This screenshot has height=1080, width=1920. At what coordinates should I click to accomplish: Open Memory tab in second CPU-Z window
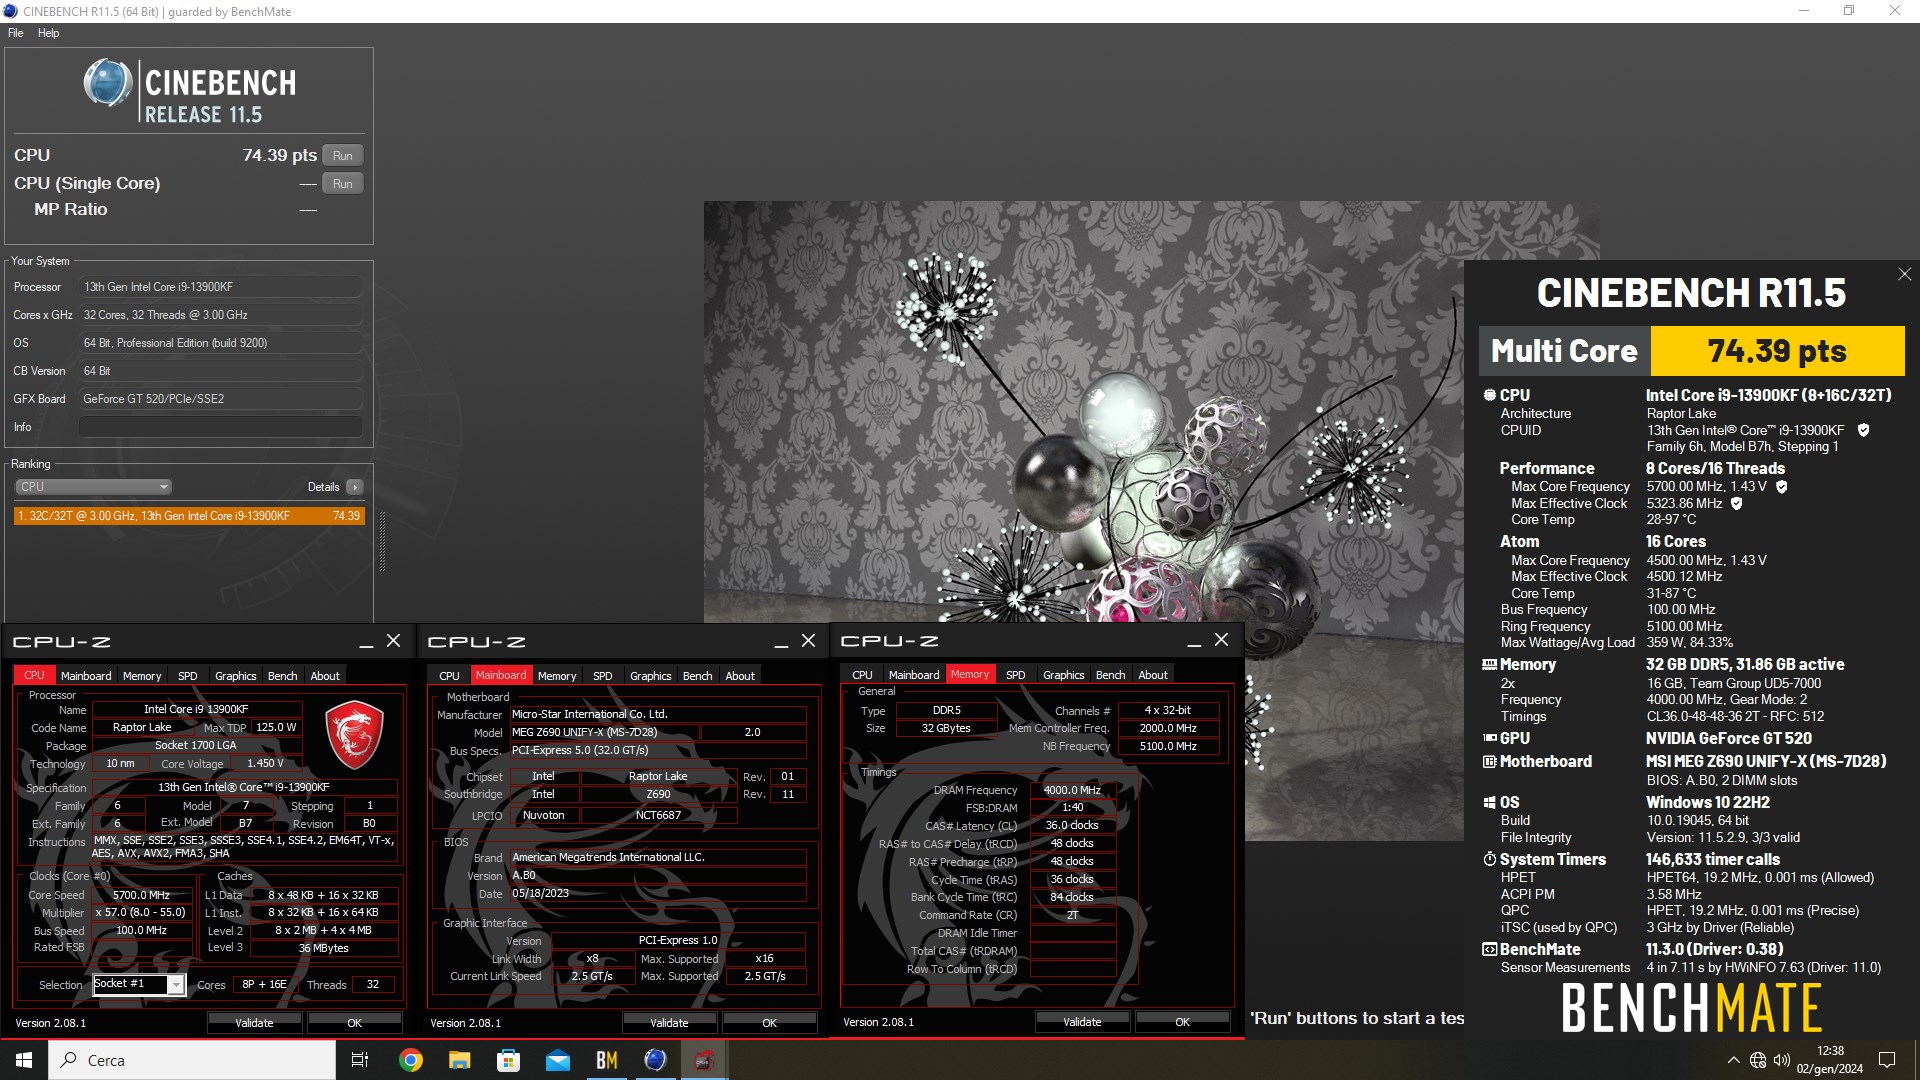click(557, 676)
